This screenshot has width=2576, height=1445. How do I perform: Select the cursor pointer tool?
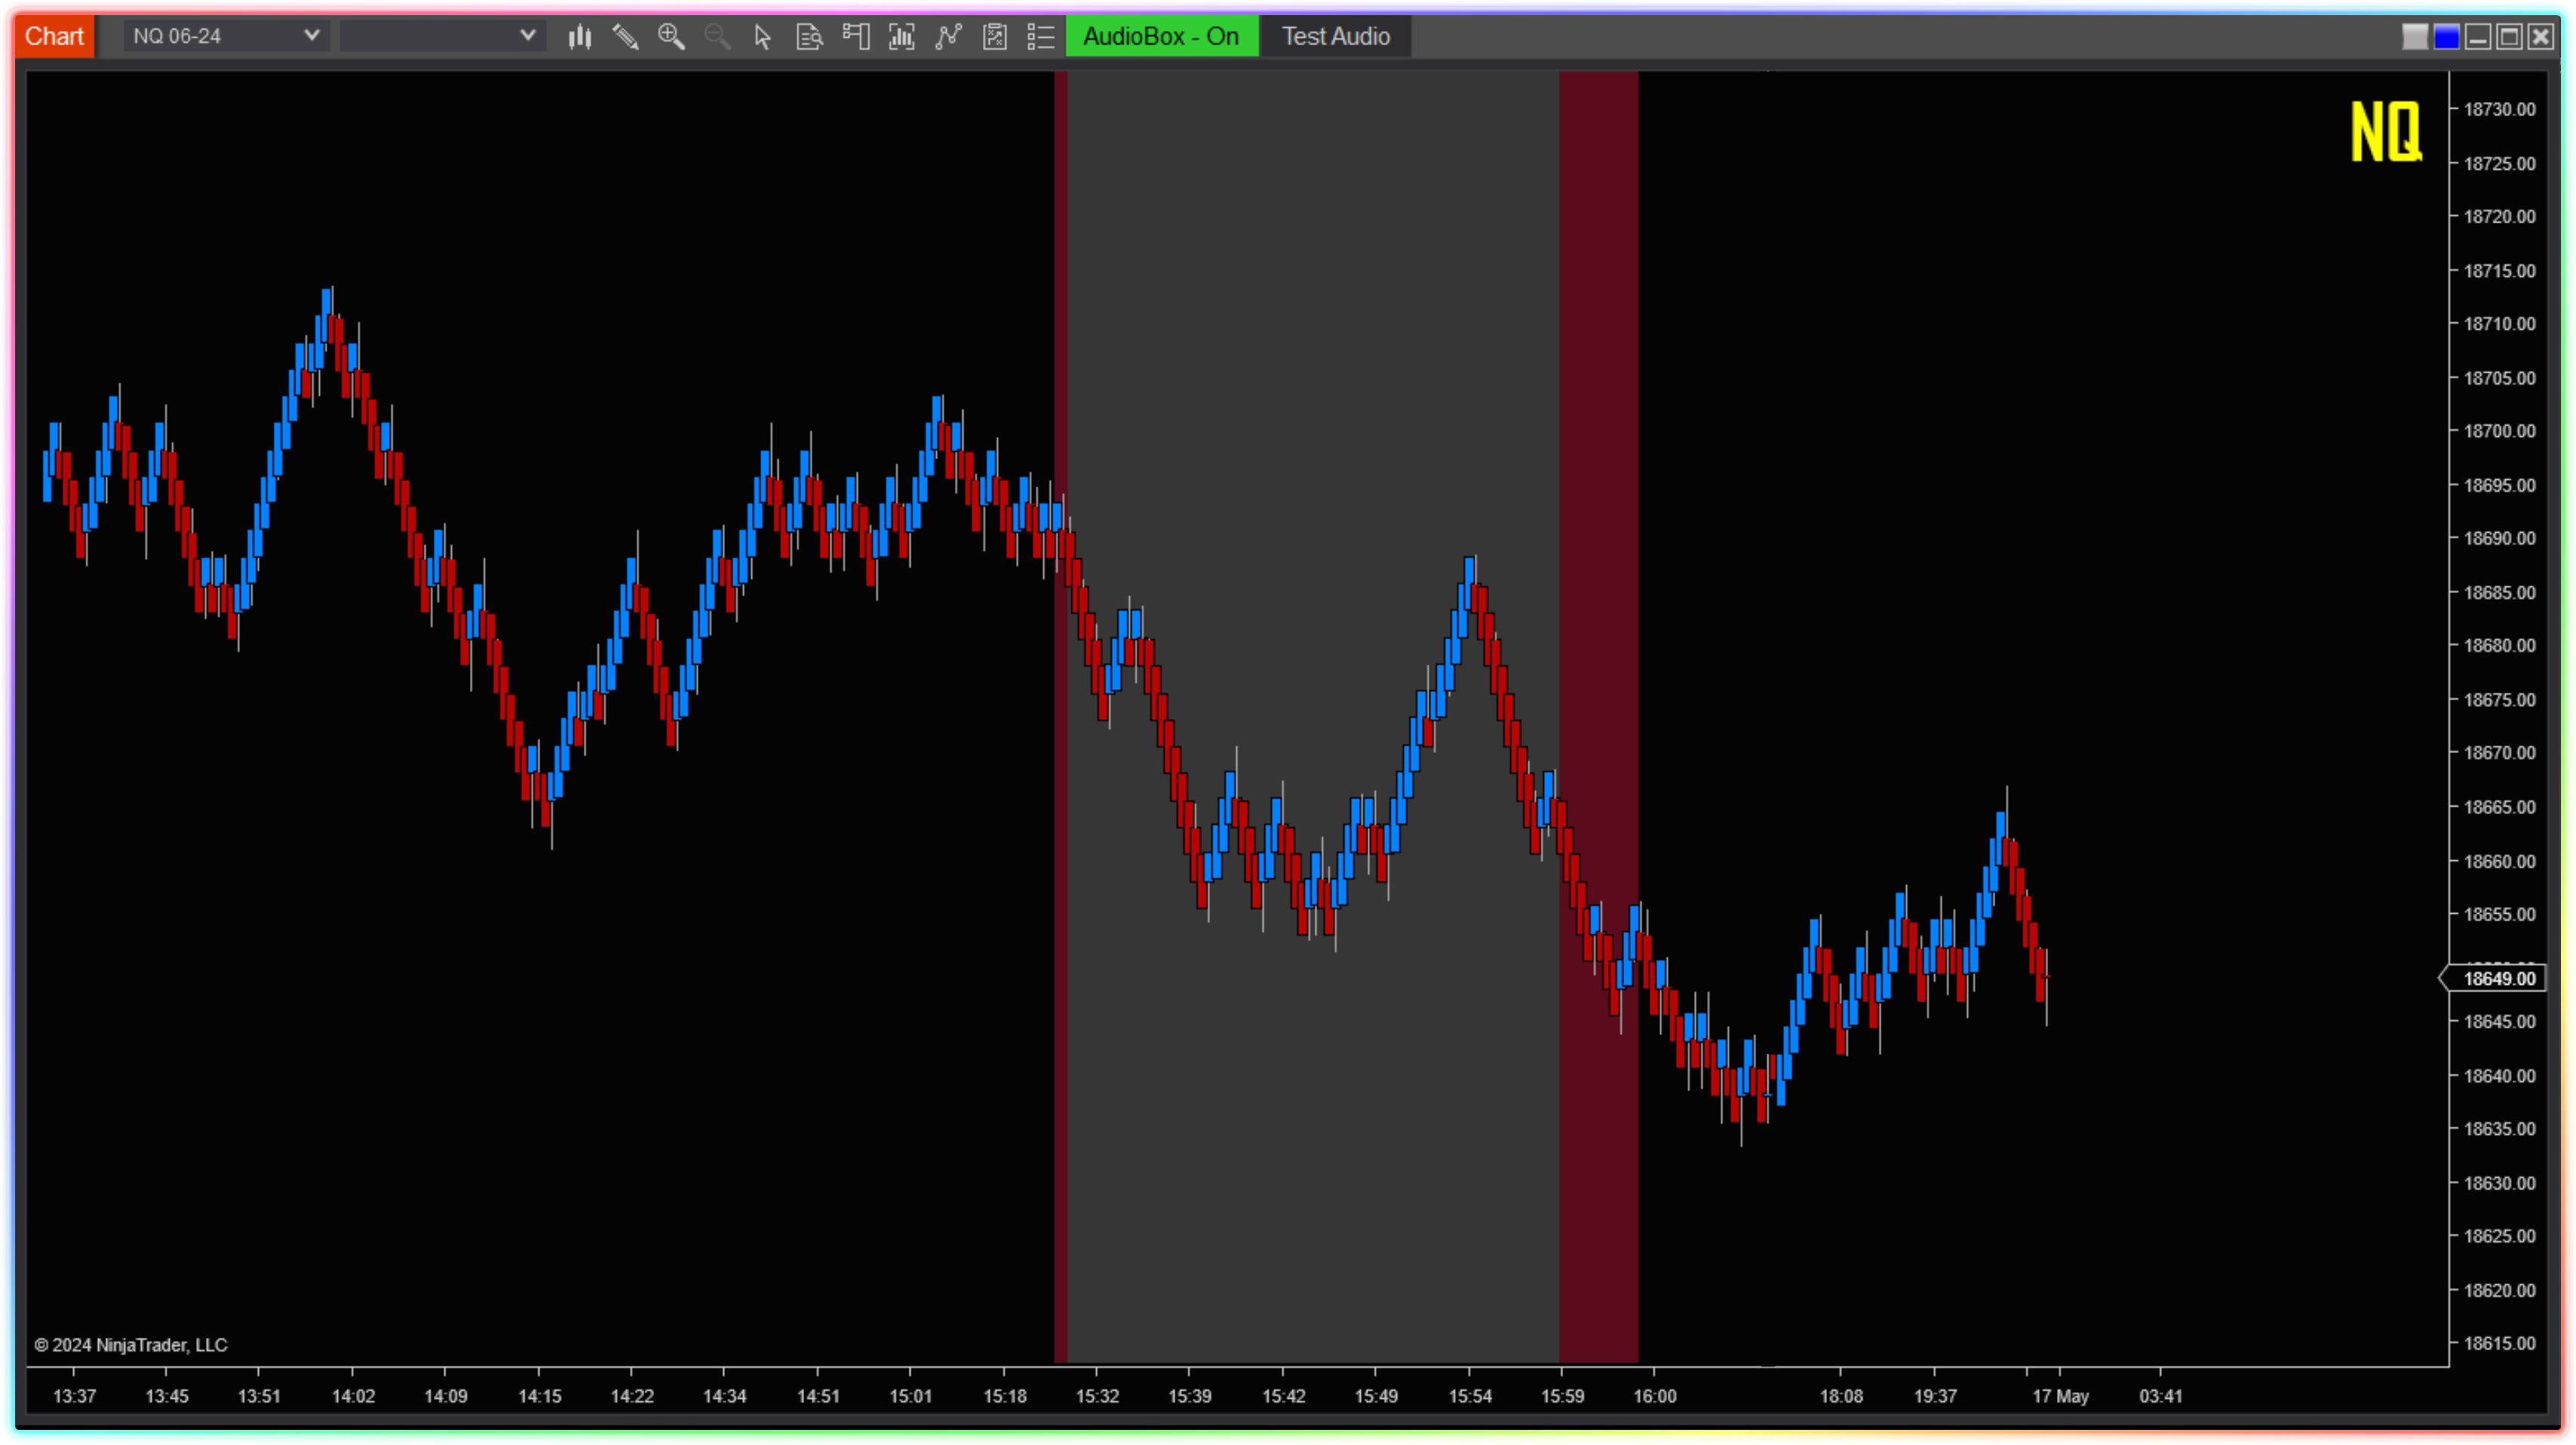pos(763,37)
